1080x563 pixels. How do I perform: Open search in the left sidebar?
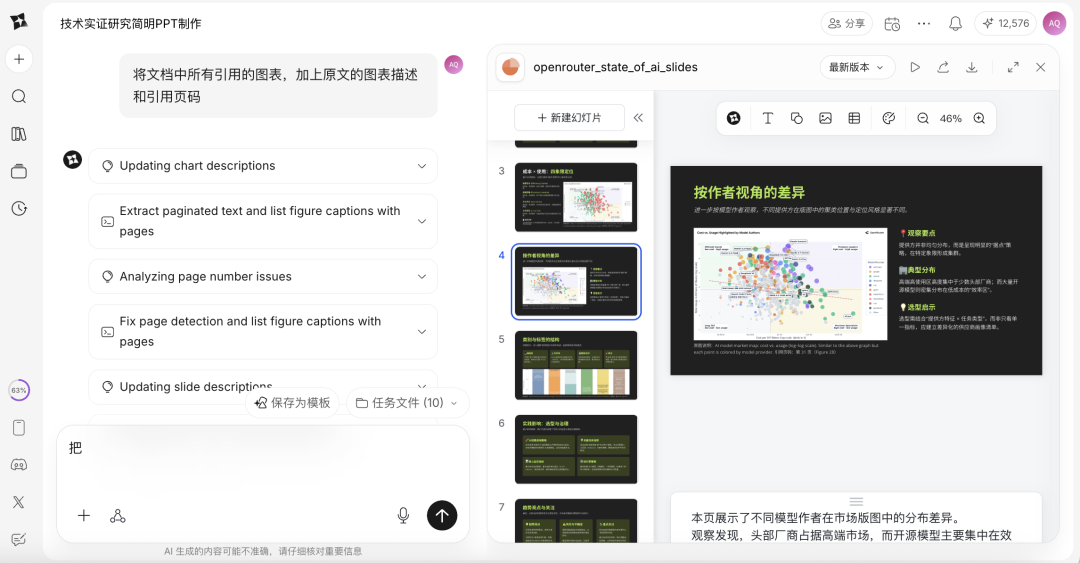(x=19, y=96)
